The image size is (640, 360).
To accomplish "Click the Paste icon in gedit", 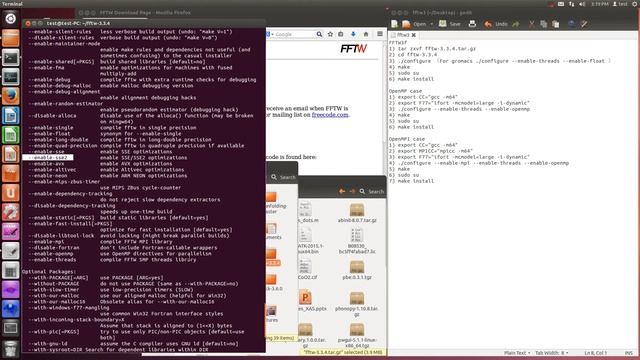I will (556, 24).
